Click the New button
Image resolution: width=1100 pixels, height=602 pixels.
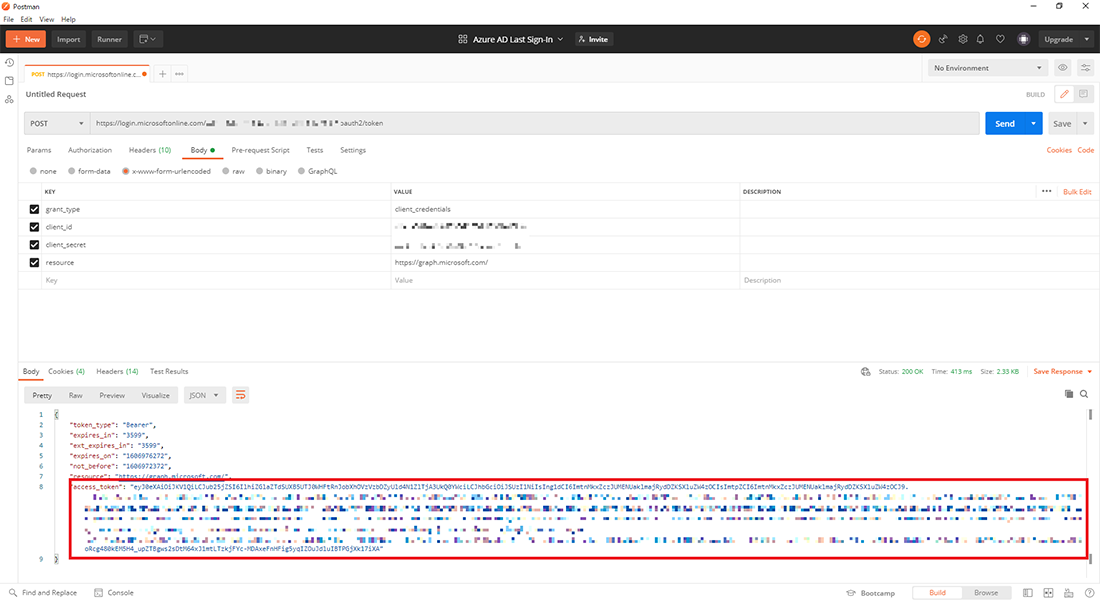click(26, 39)
